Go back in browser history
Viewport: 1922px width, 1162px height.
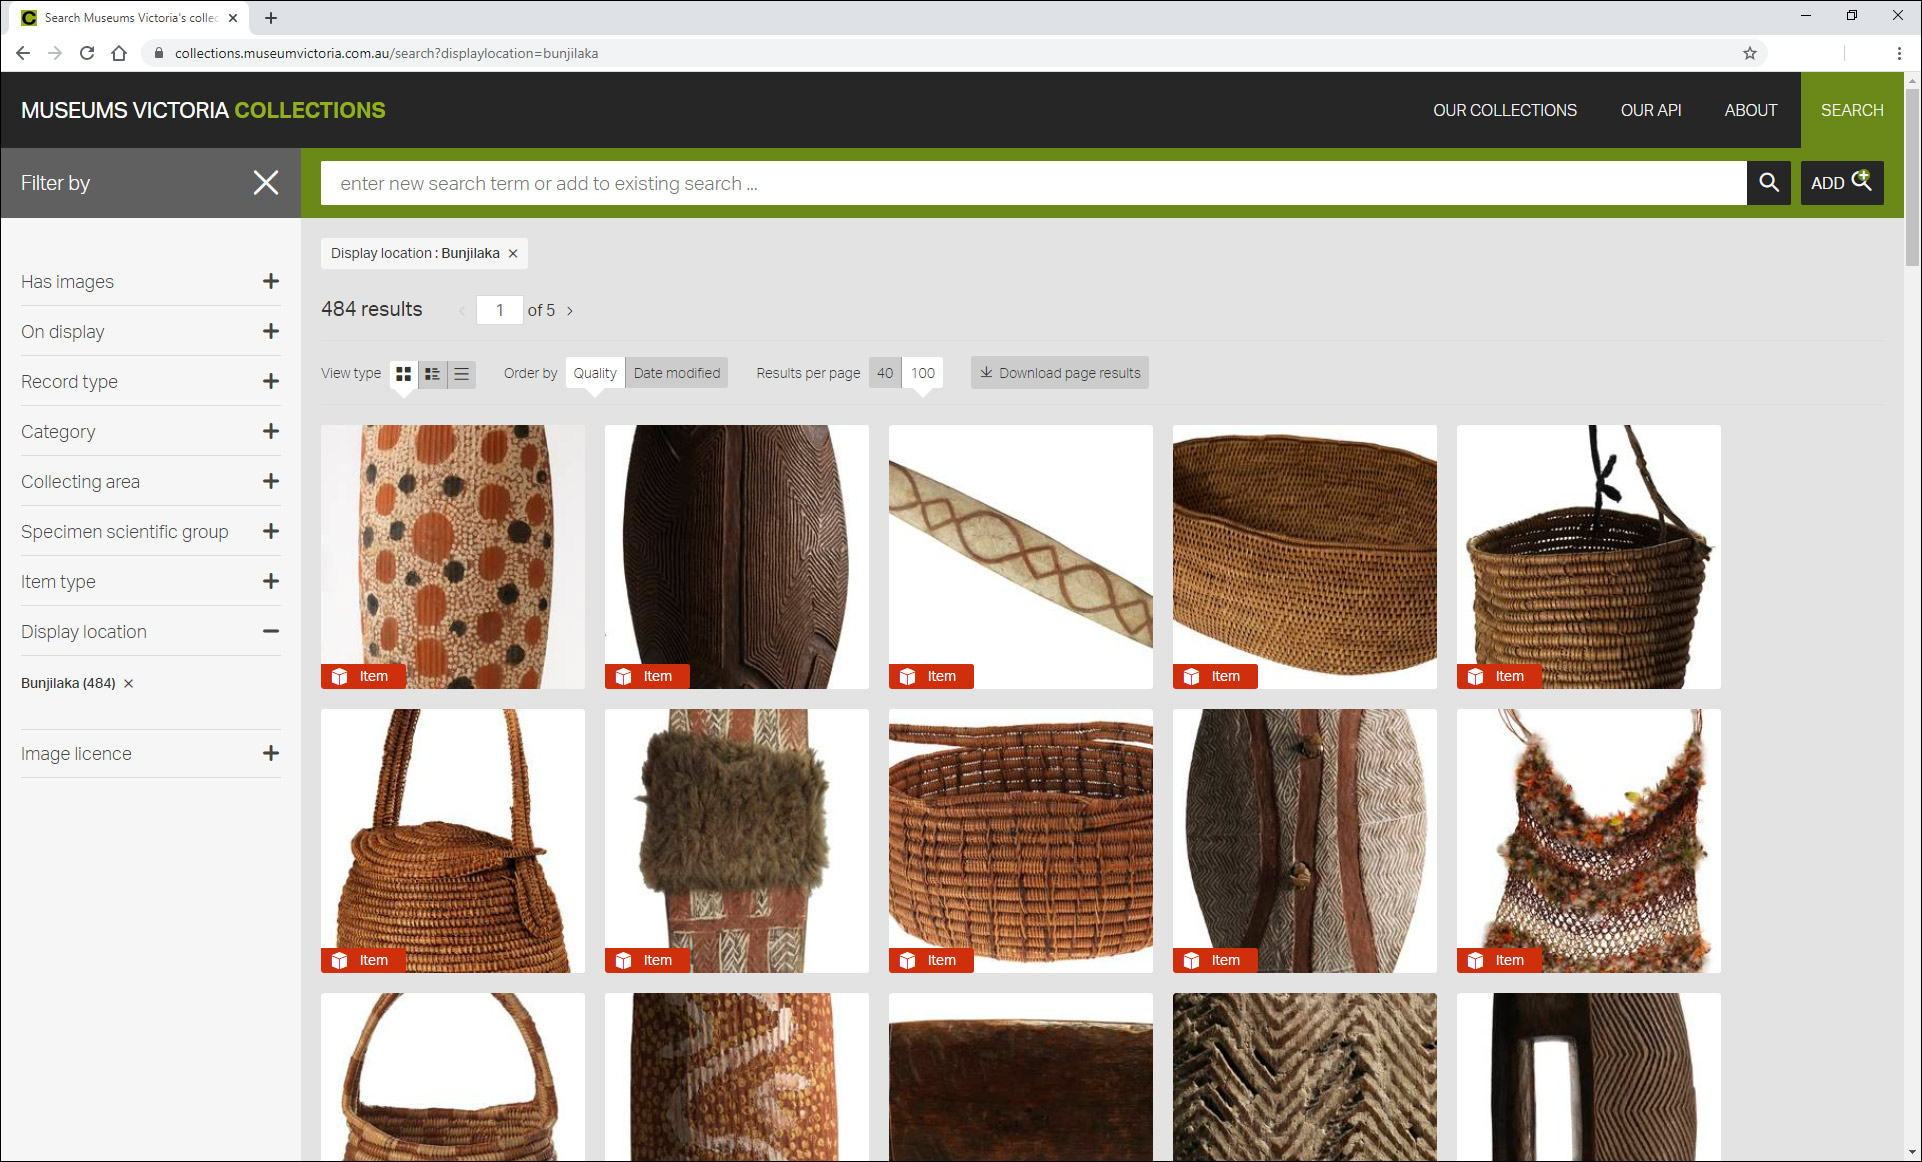23,53
